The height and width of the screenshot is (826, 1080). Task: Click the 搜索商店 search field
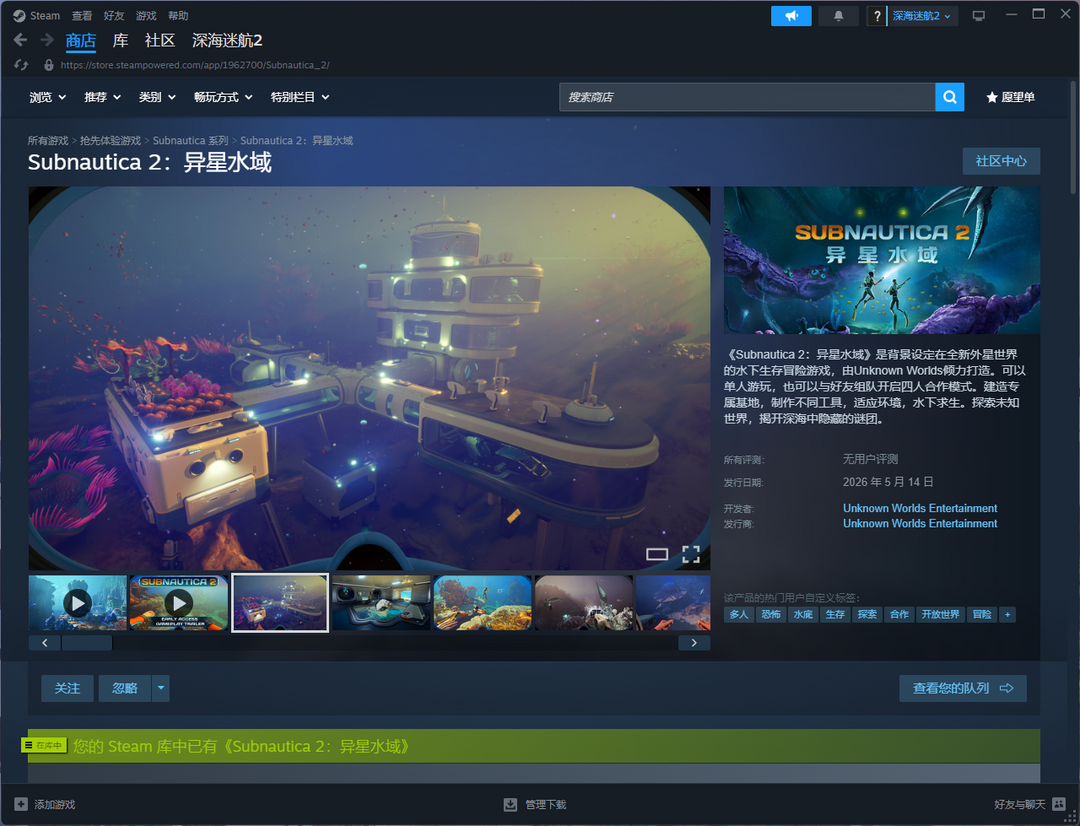point(747,97)
